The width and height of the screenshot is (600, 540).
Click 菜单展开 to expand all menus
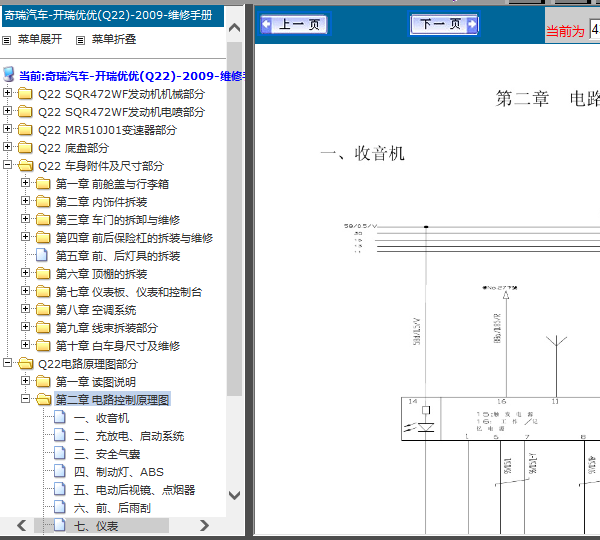coord(40,39)
